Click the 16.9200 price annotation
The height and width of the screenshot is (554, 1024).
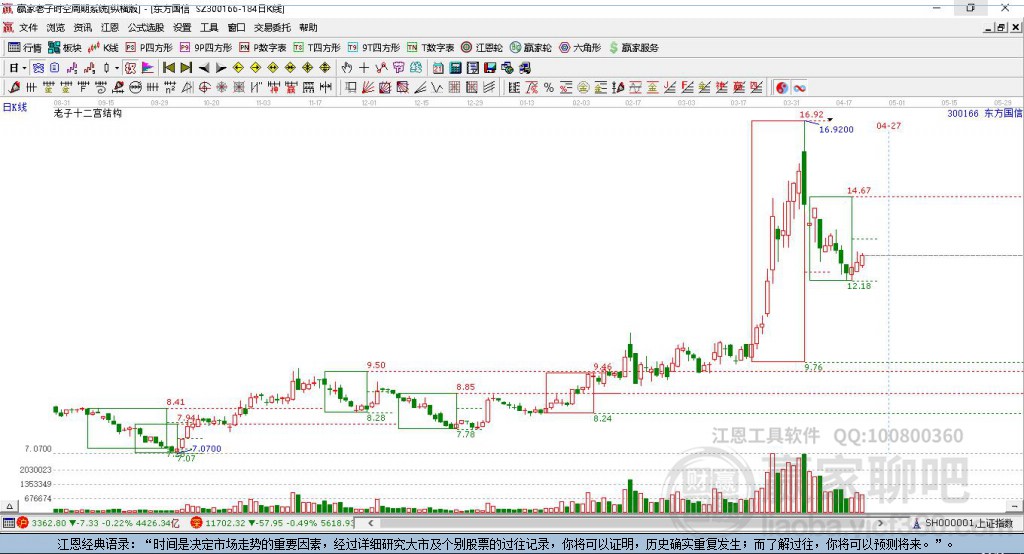point(836,130)
